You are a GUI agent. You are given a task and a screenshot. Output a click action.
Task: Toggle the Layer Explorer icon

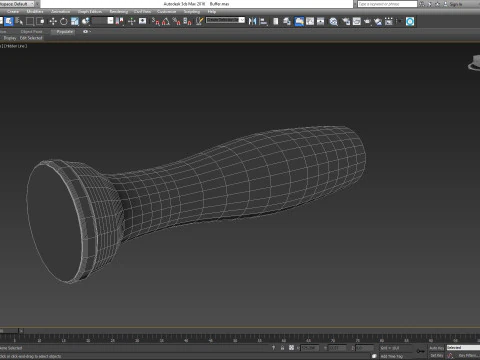coord(287,21)
